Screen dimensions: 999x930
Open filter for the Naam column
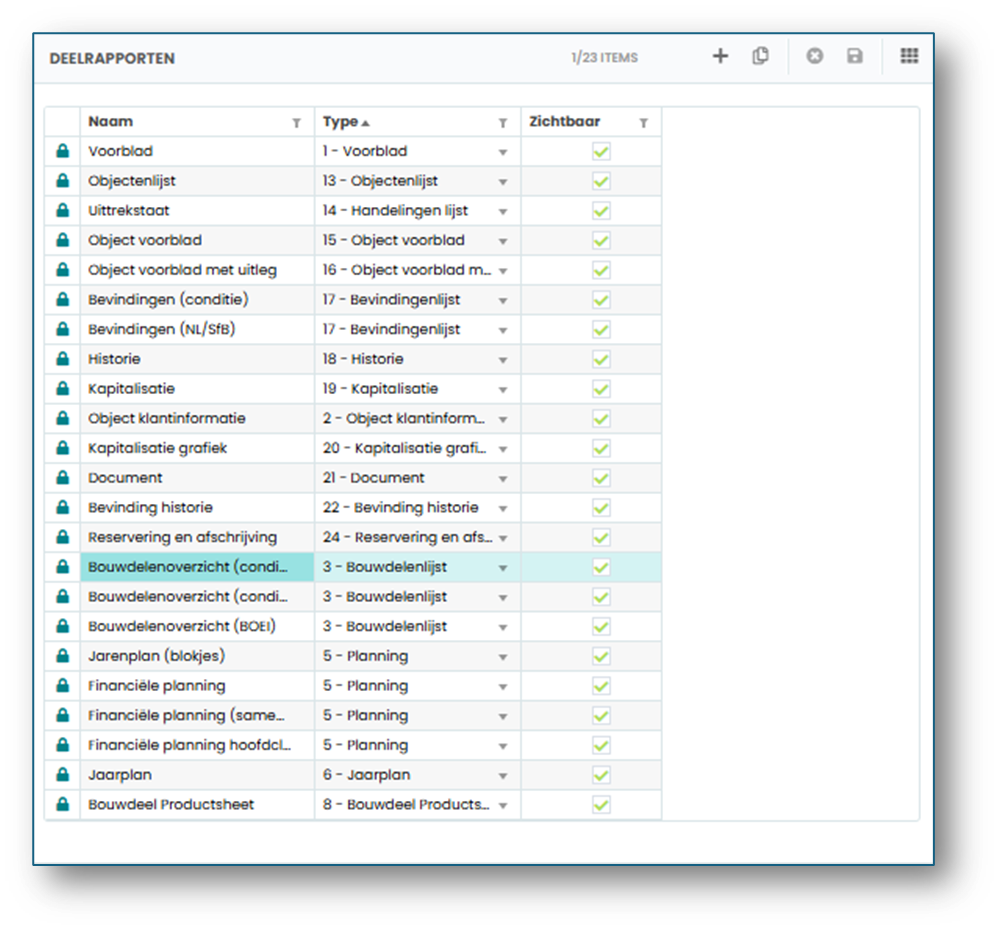[296, 123]
